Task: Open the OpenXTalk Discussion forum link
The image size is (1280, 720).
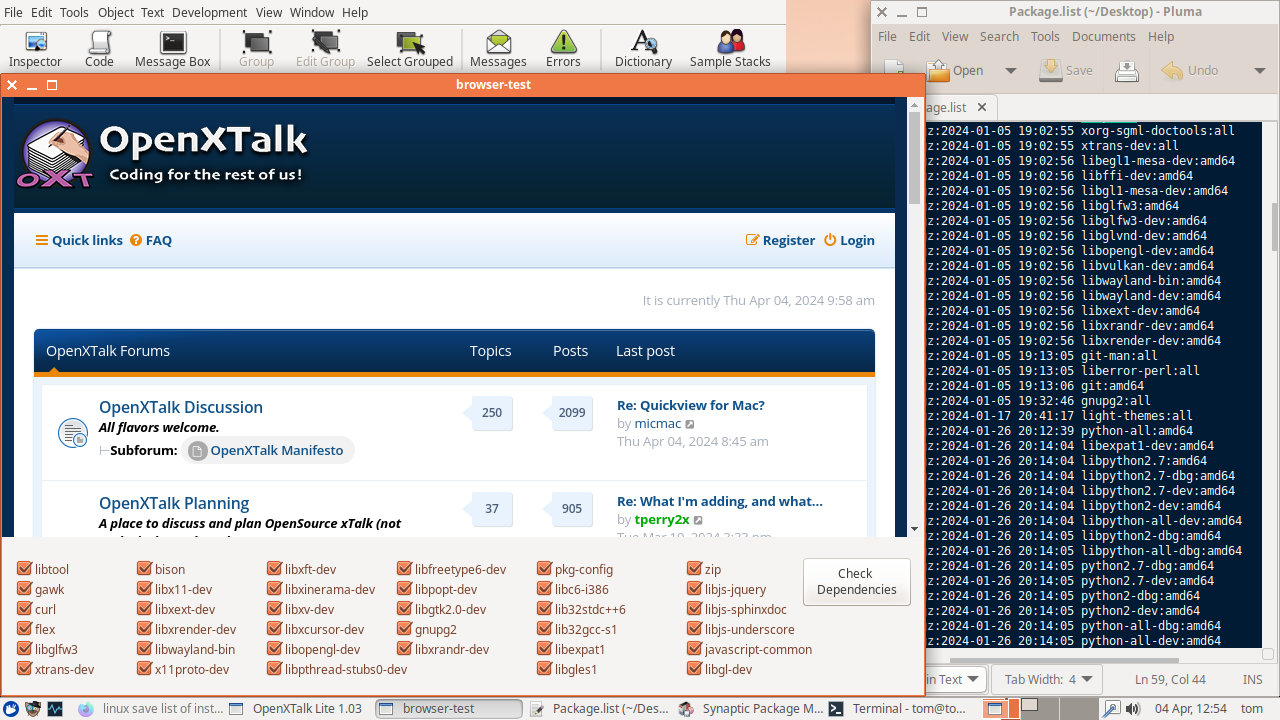Action: click(x=181, y=407)
